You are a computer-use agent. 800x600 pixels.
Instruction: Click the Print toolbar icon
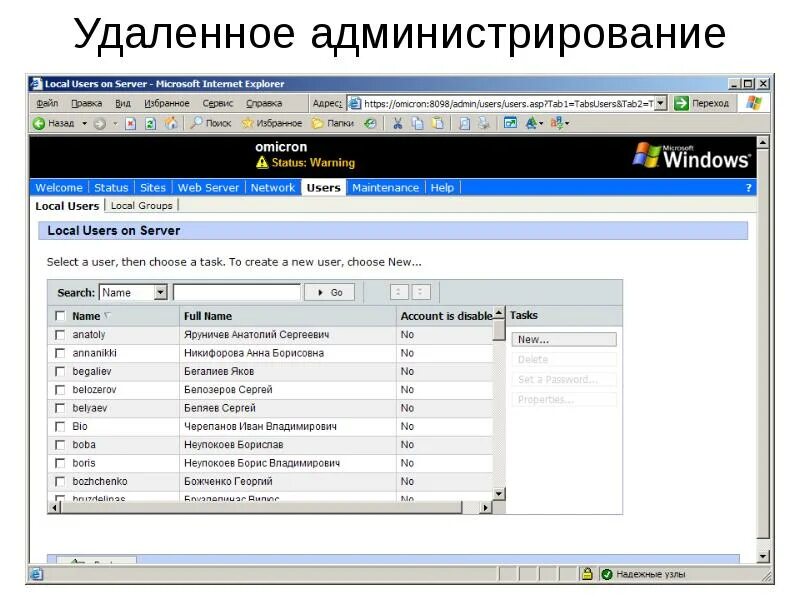(484, 123)
